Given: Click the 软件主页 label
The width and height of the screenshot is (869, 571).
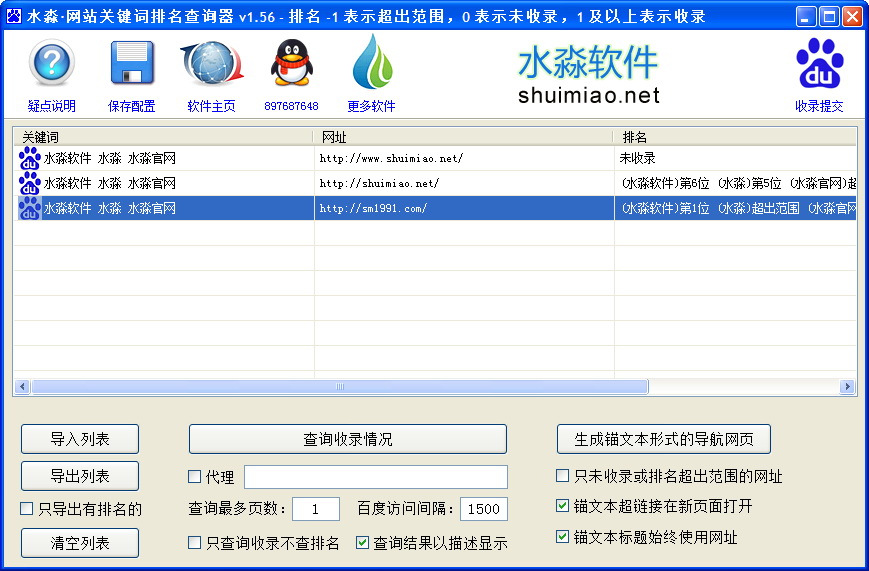Looking at the screenshot, I should [x=212, y=106].
